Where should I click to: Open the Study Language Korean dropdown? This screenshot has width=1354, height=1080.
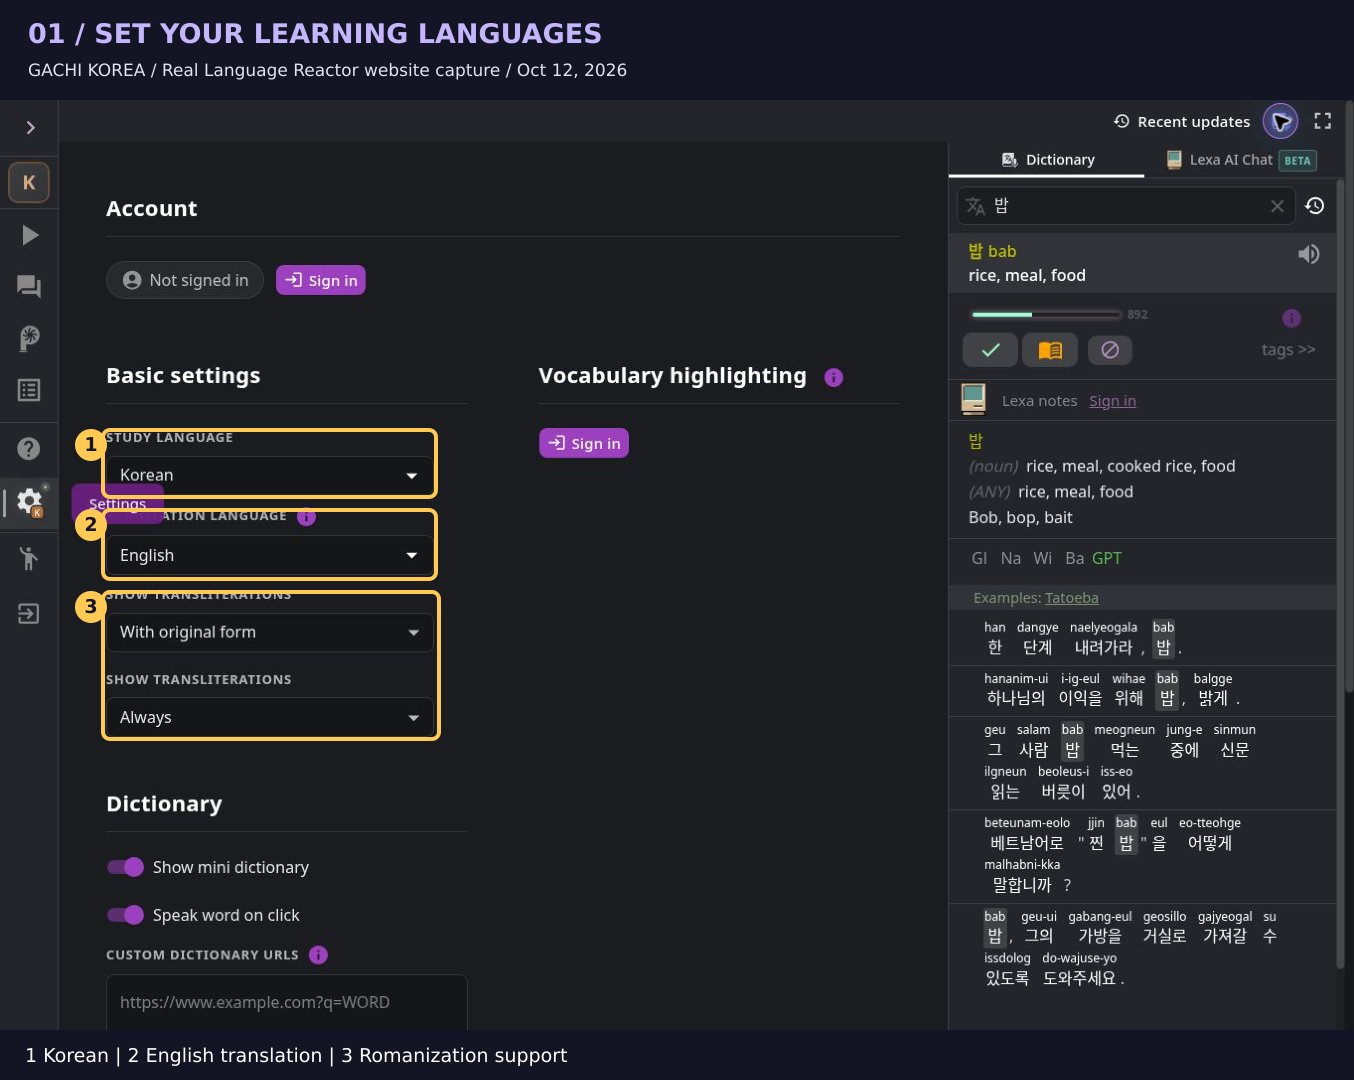pos(270,475)
